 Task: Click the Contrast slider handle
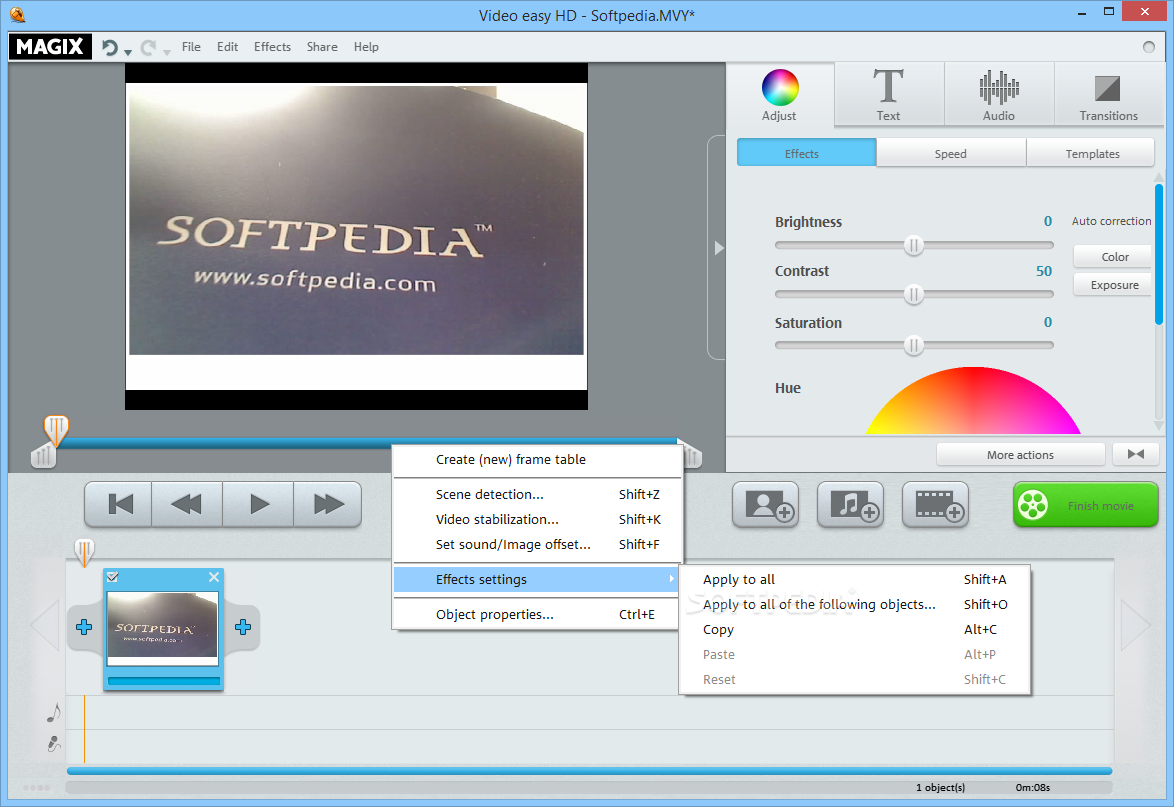[x=913, y=294]
